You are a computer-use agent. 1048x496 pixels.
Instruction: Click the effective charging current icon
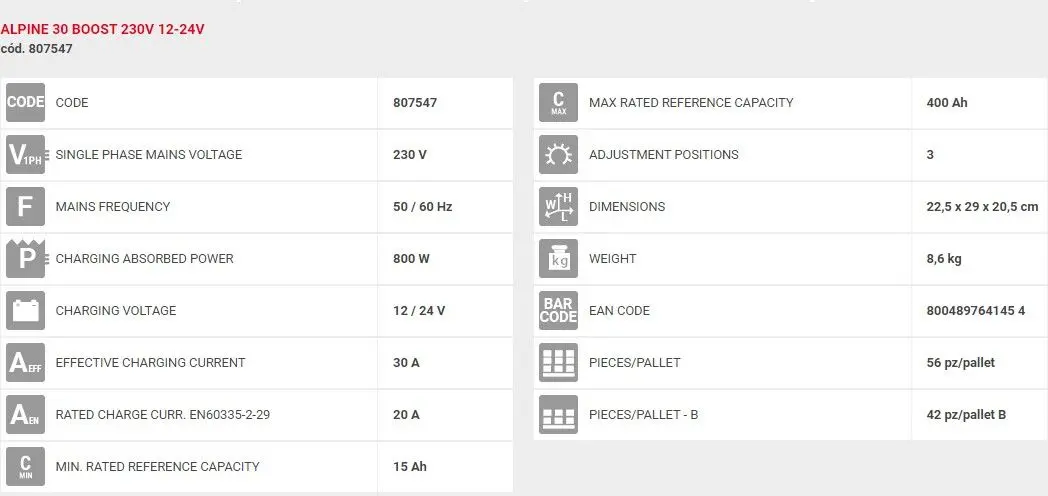point(26,363)
